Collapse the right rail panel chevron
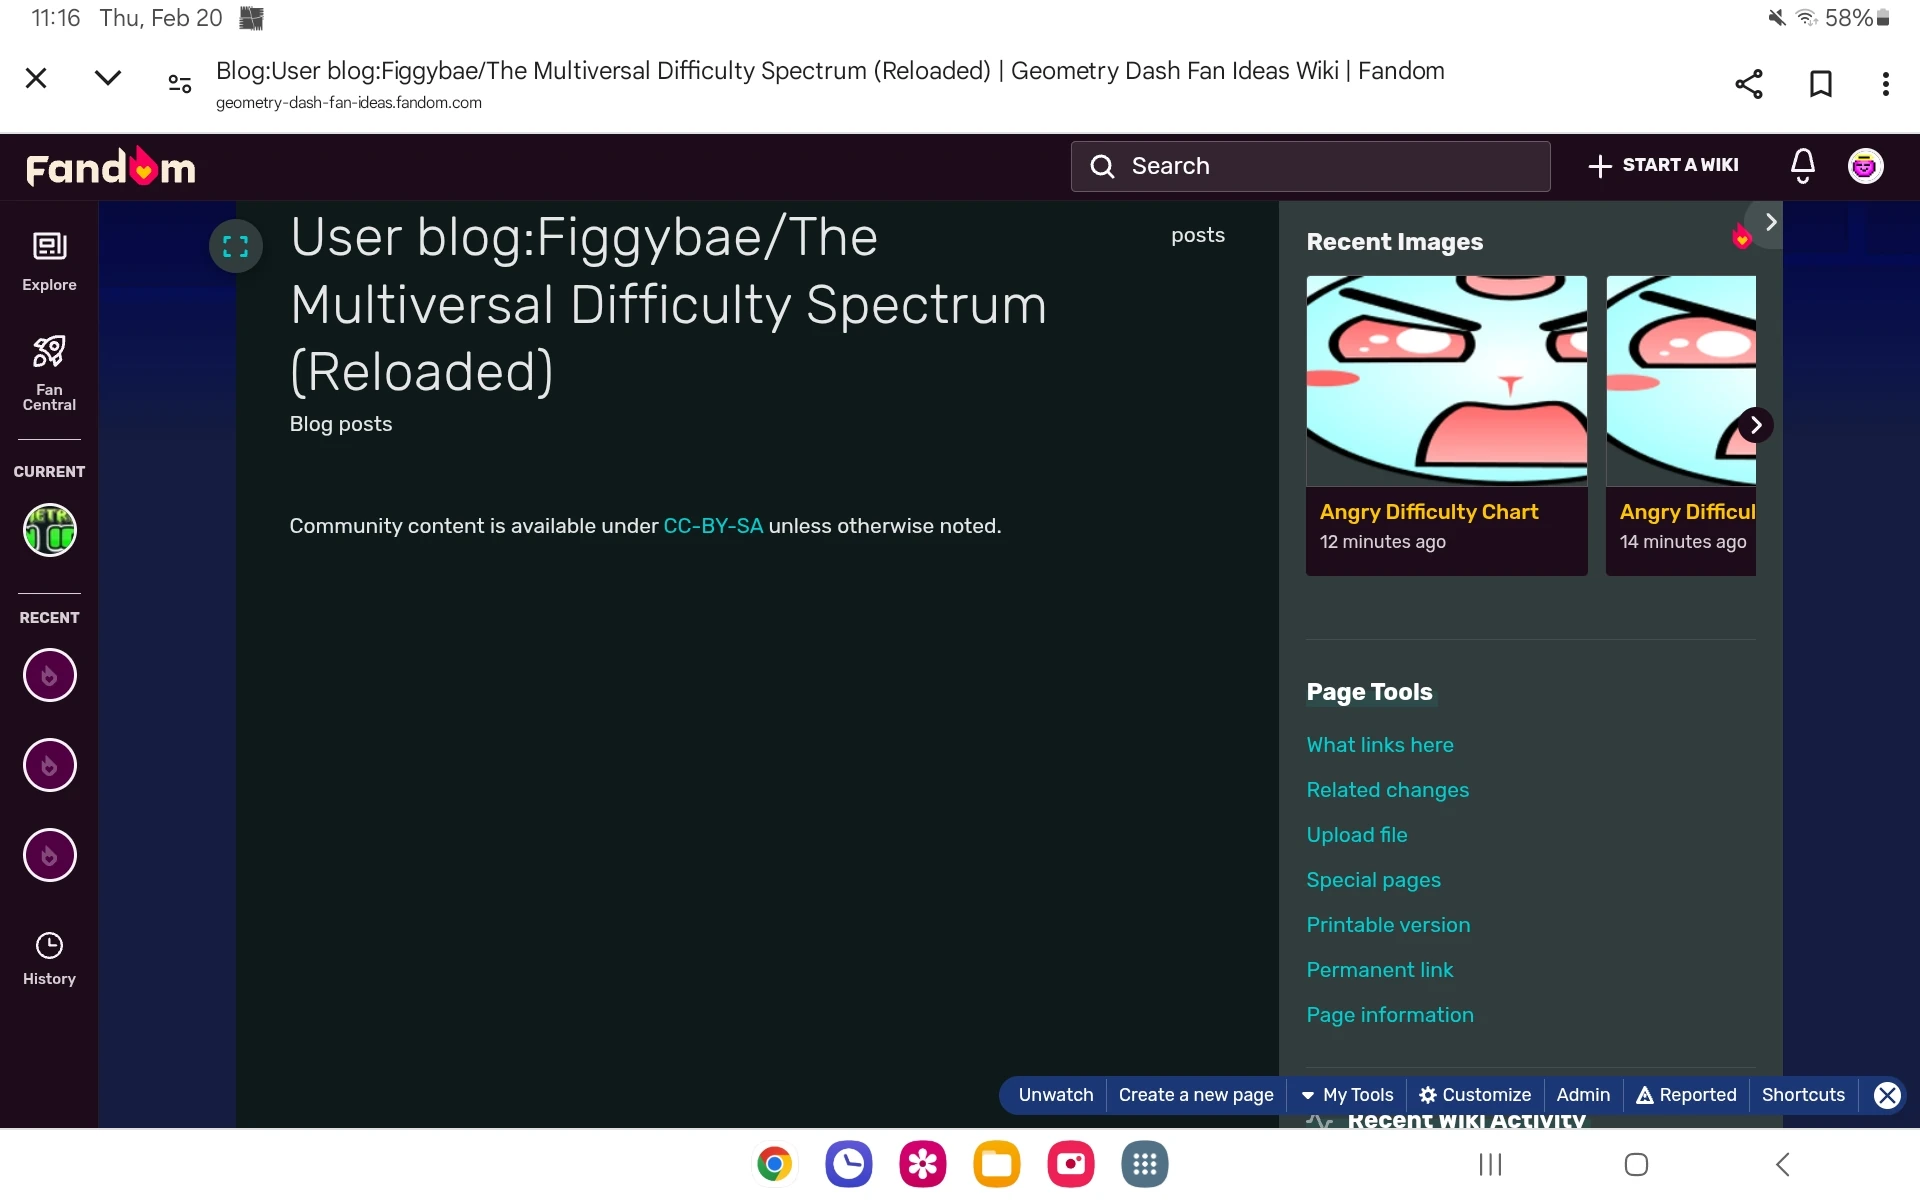The width and height of the screenshot is (1920, 1200). pyautogui.click(x=1770, y=222)
